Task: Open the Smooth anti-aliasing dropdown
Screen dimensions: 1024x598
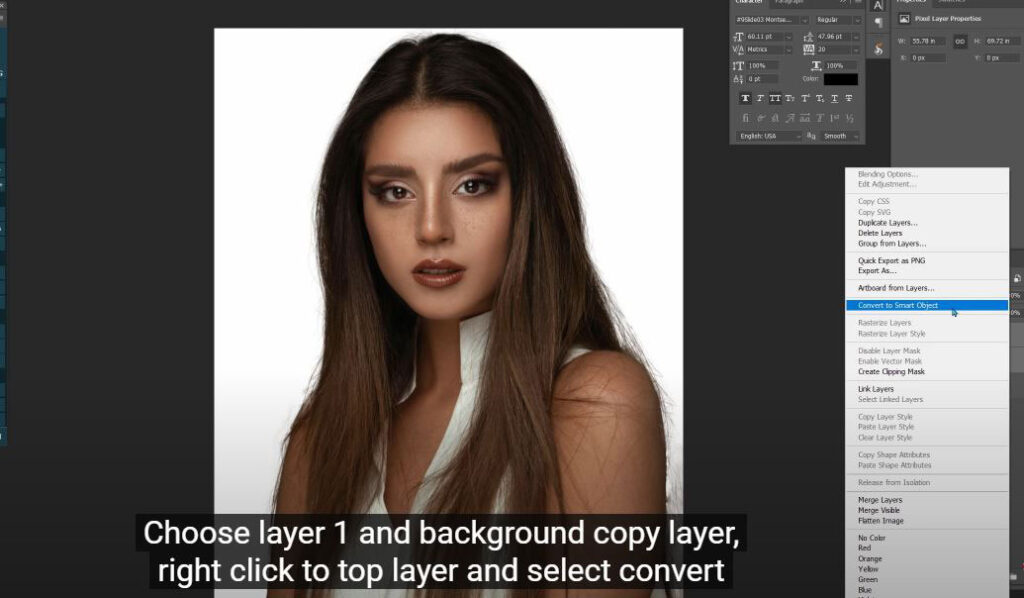Action: point(840,135)
